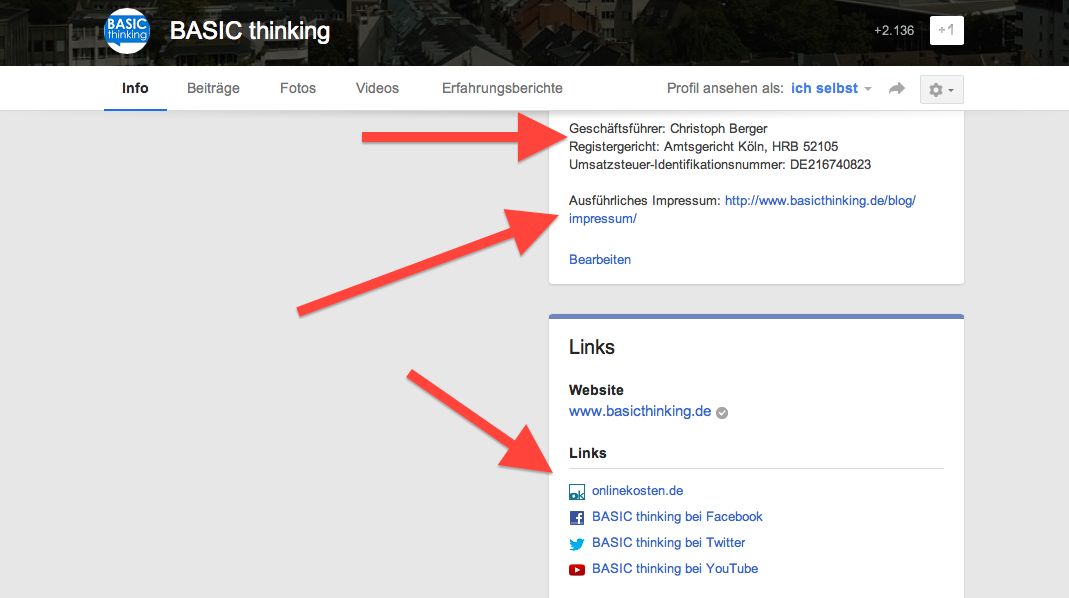Image resolution: width=1069 pixels, height=598 pixels.
Task: Open BASIC thinking bei Facebook link
Action: pyautogui.click(x=677, y=516)
